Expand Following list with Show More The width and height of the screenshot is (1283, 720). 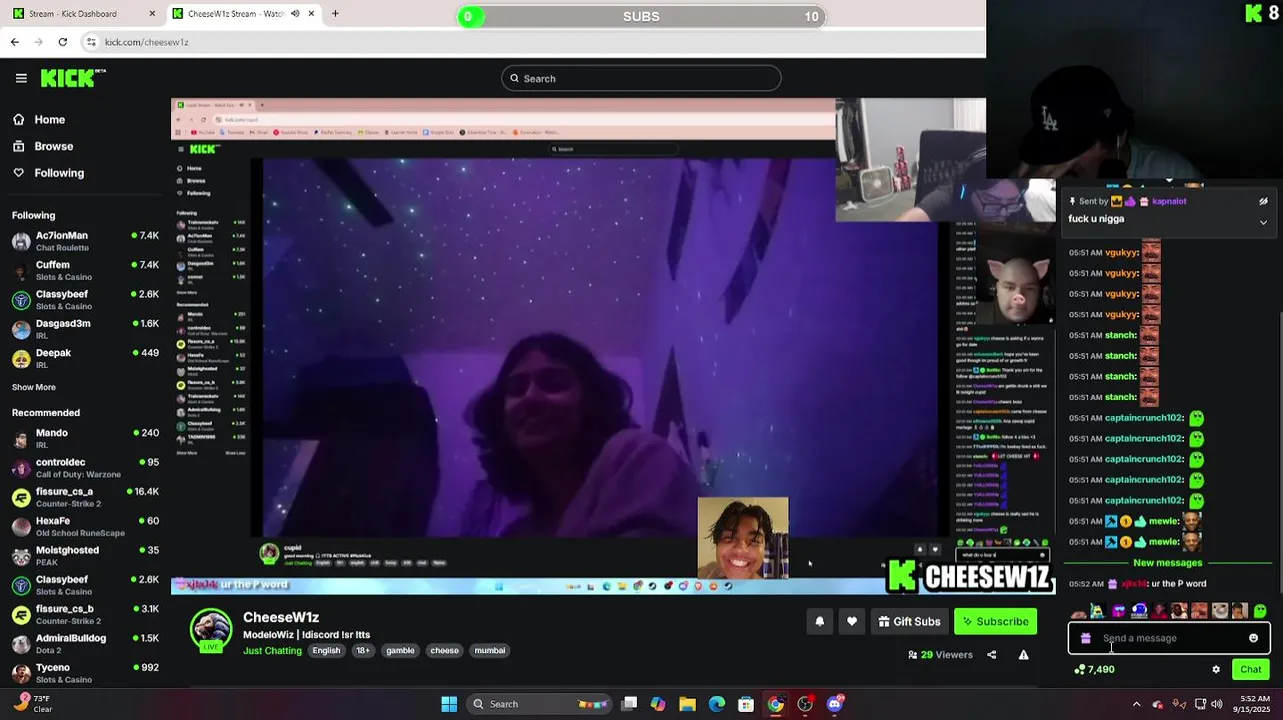34,387
